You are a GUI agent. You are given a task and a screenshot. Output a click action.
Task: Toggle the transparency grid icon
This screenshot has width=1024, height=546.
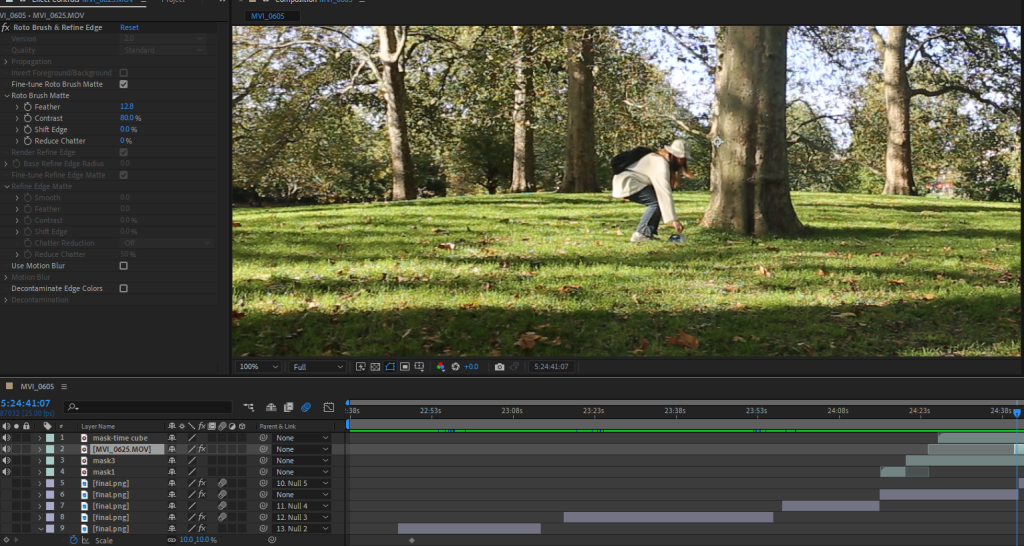[375, 367]
